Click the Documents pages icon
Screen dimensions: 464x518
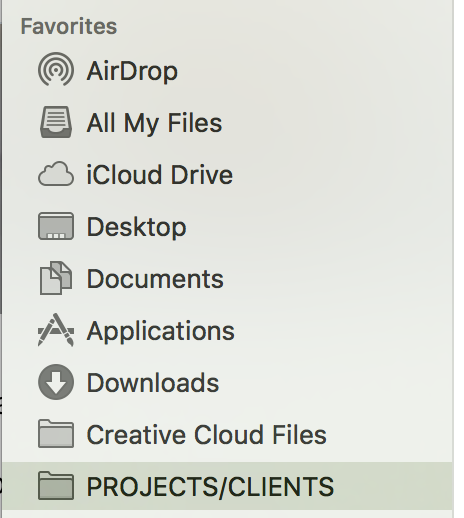click(56, 278)
